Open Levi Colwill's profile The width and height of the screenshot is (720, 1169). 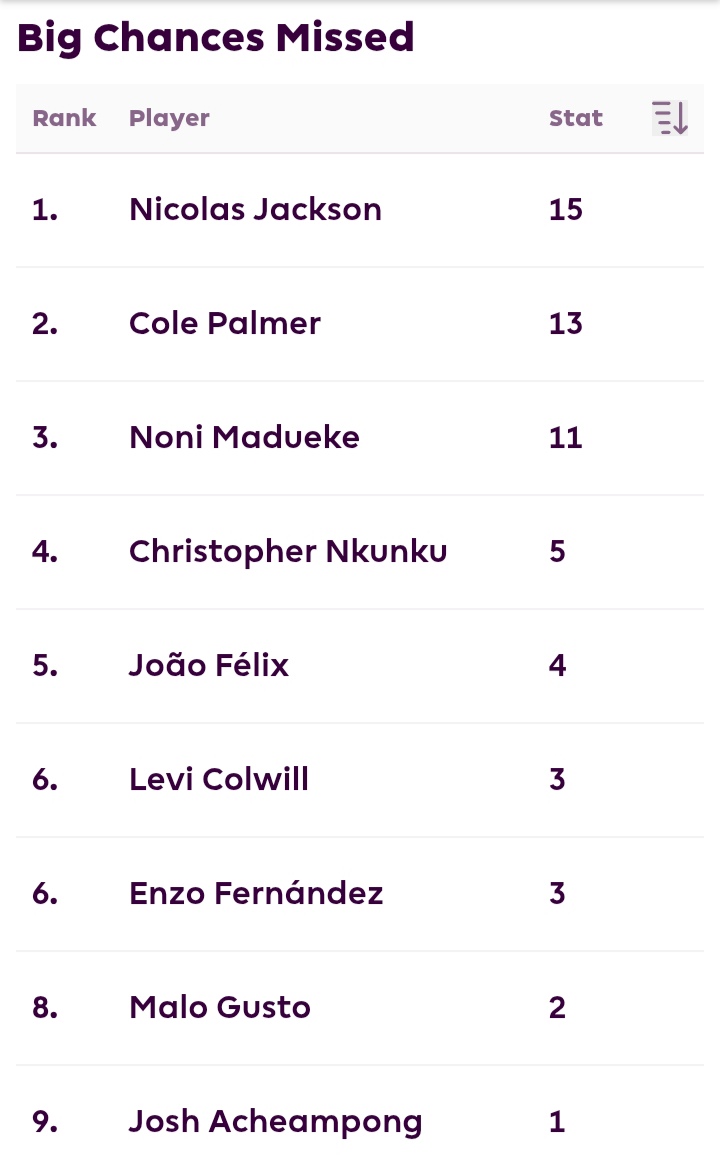pos(219,780)
